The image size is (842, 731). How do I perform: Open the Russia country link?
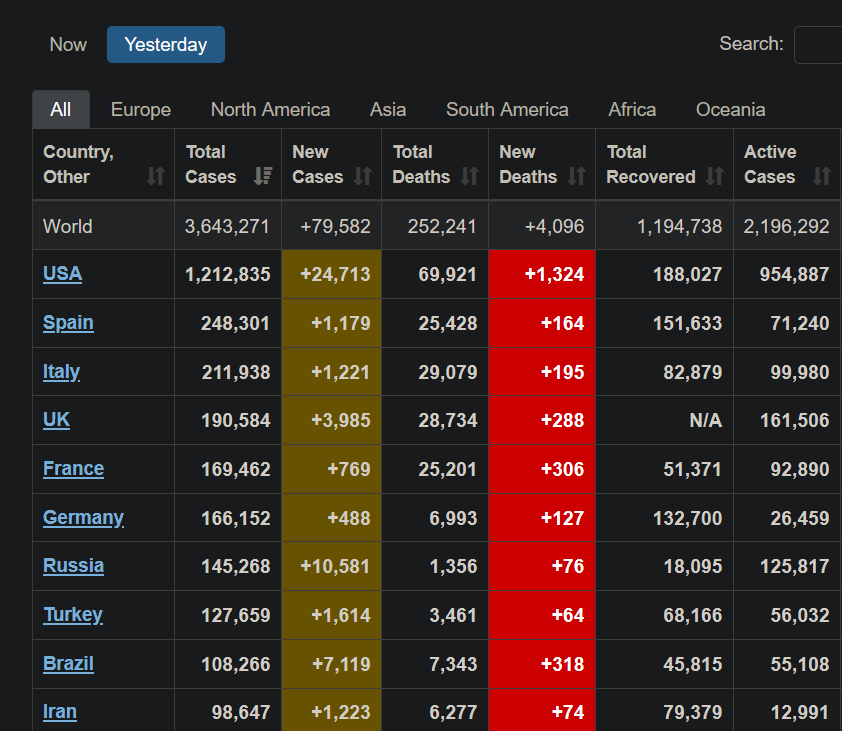click(74, 566)
